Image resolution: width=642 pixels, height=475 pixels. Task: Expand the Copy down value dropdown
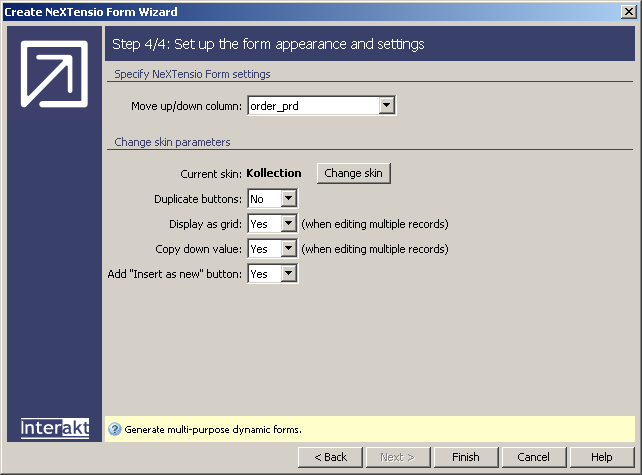coord(288,248)
